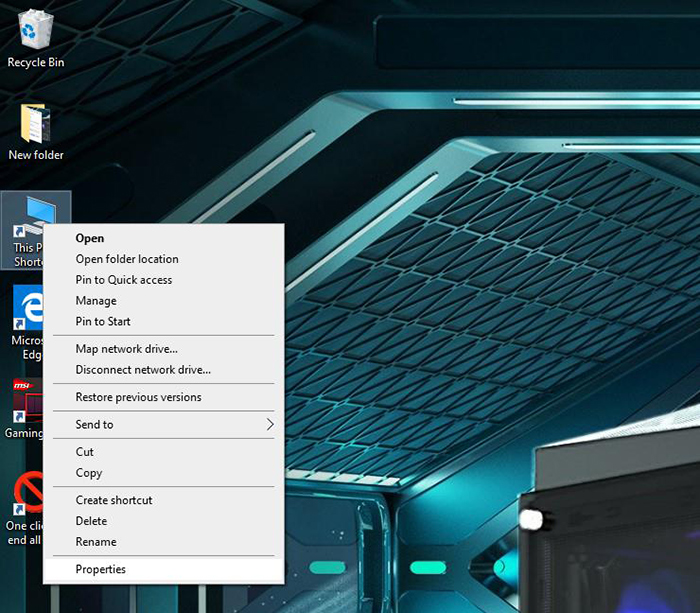Choose Delete from the context menu
700x613 pixels.
pos(91,521)
